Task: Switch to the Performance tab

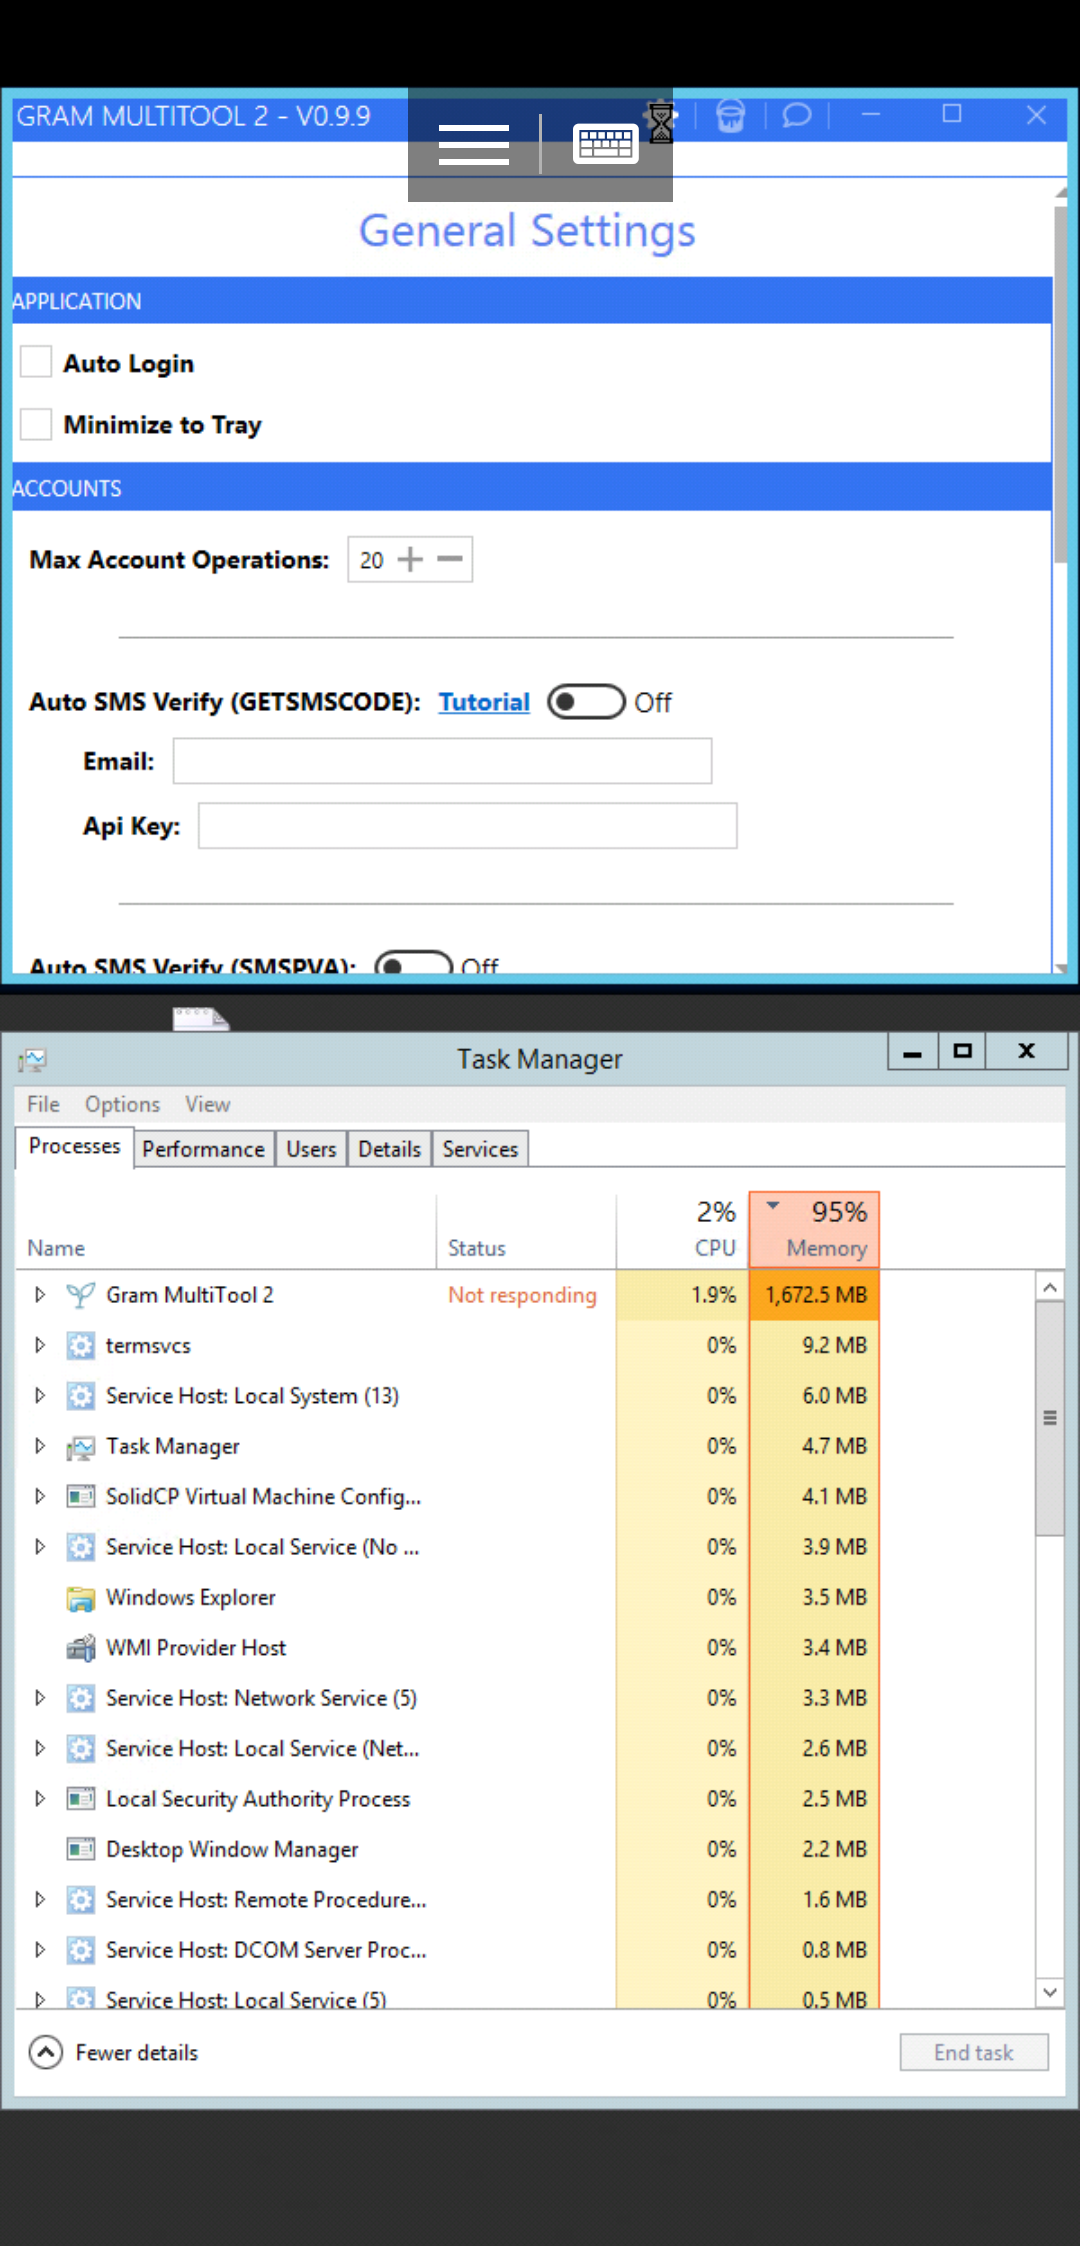Action: coord(203,1149)
